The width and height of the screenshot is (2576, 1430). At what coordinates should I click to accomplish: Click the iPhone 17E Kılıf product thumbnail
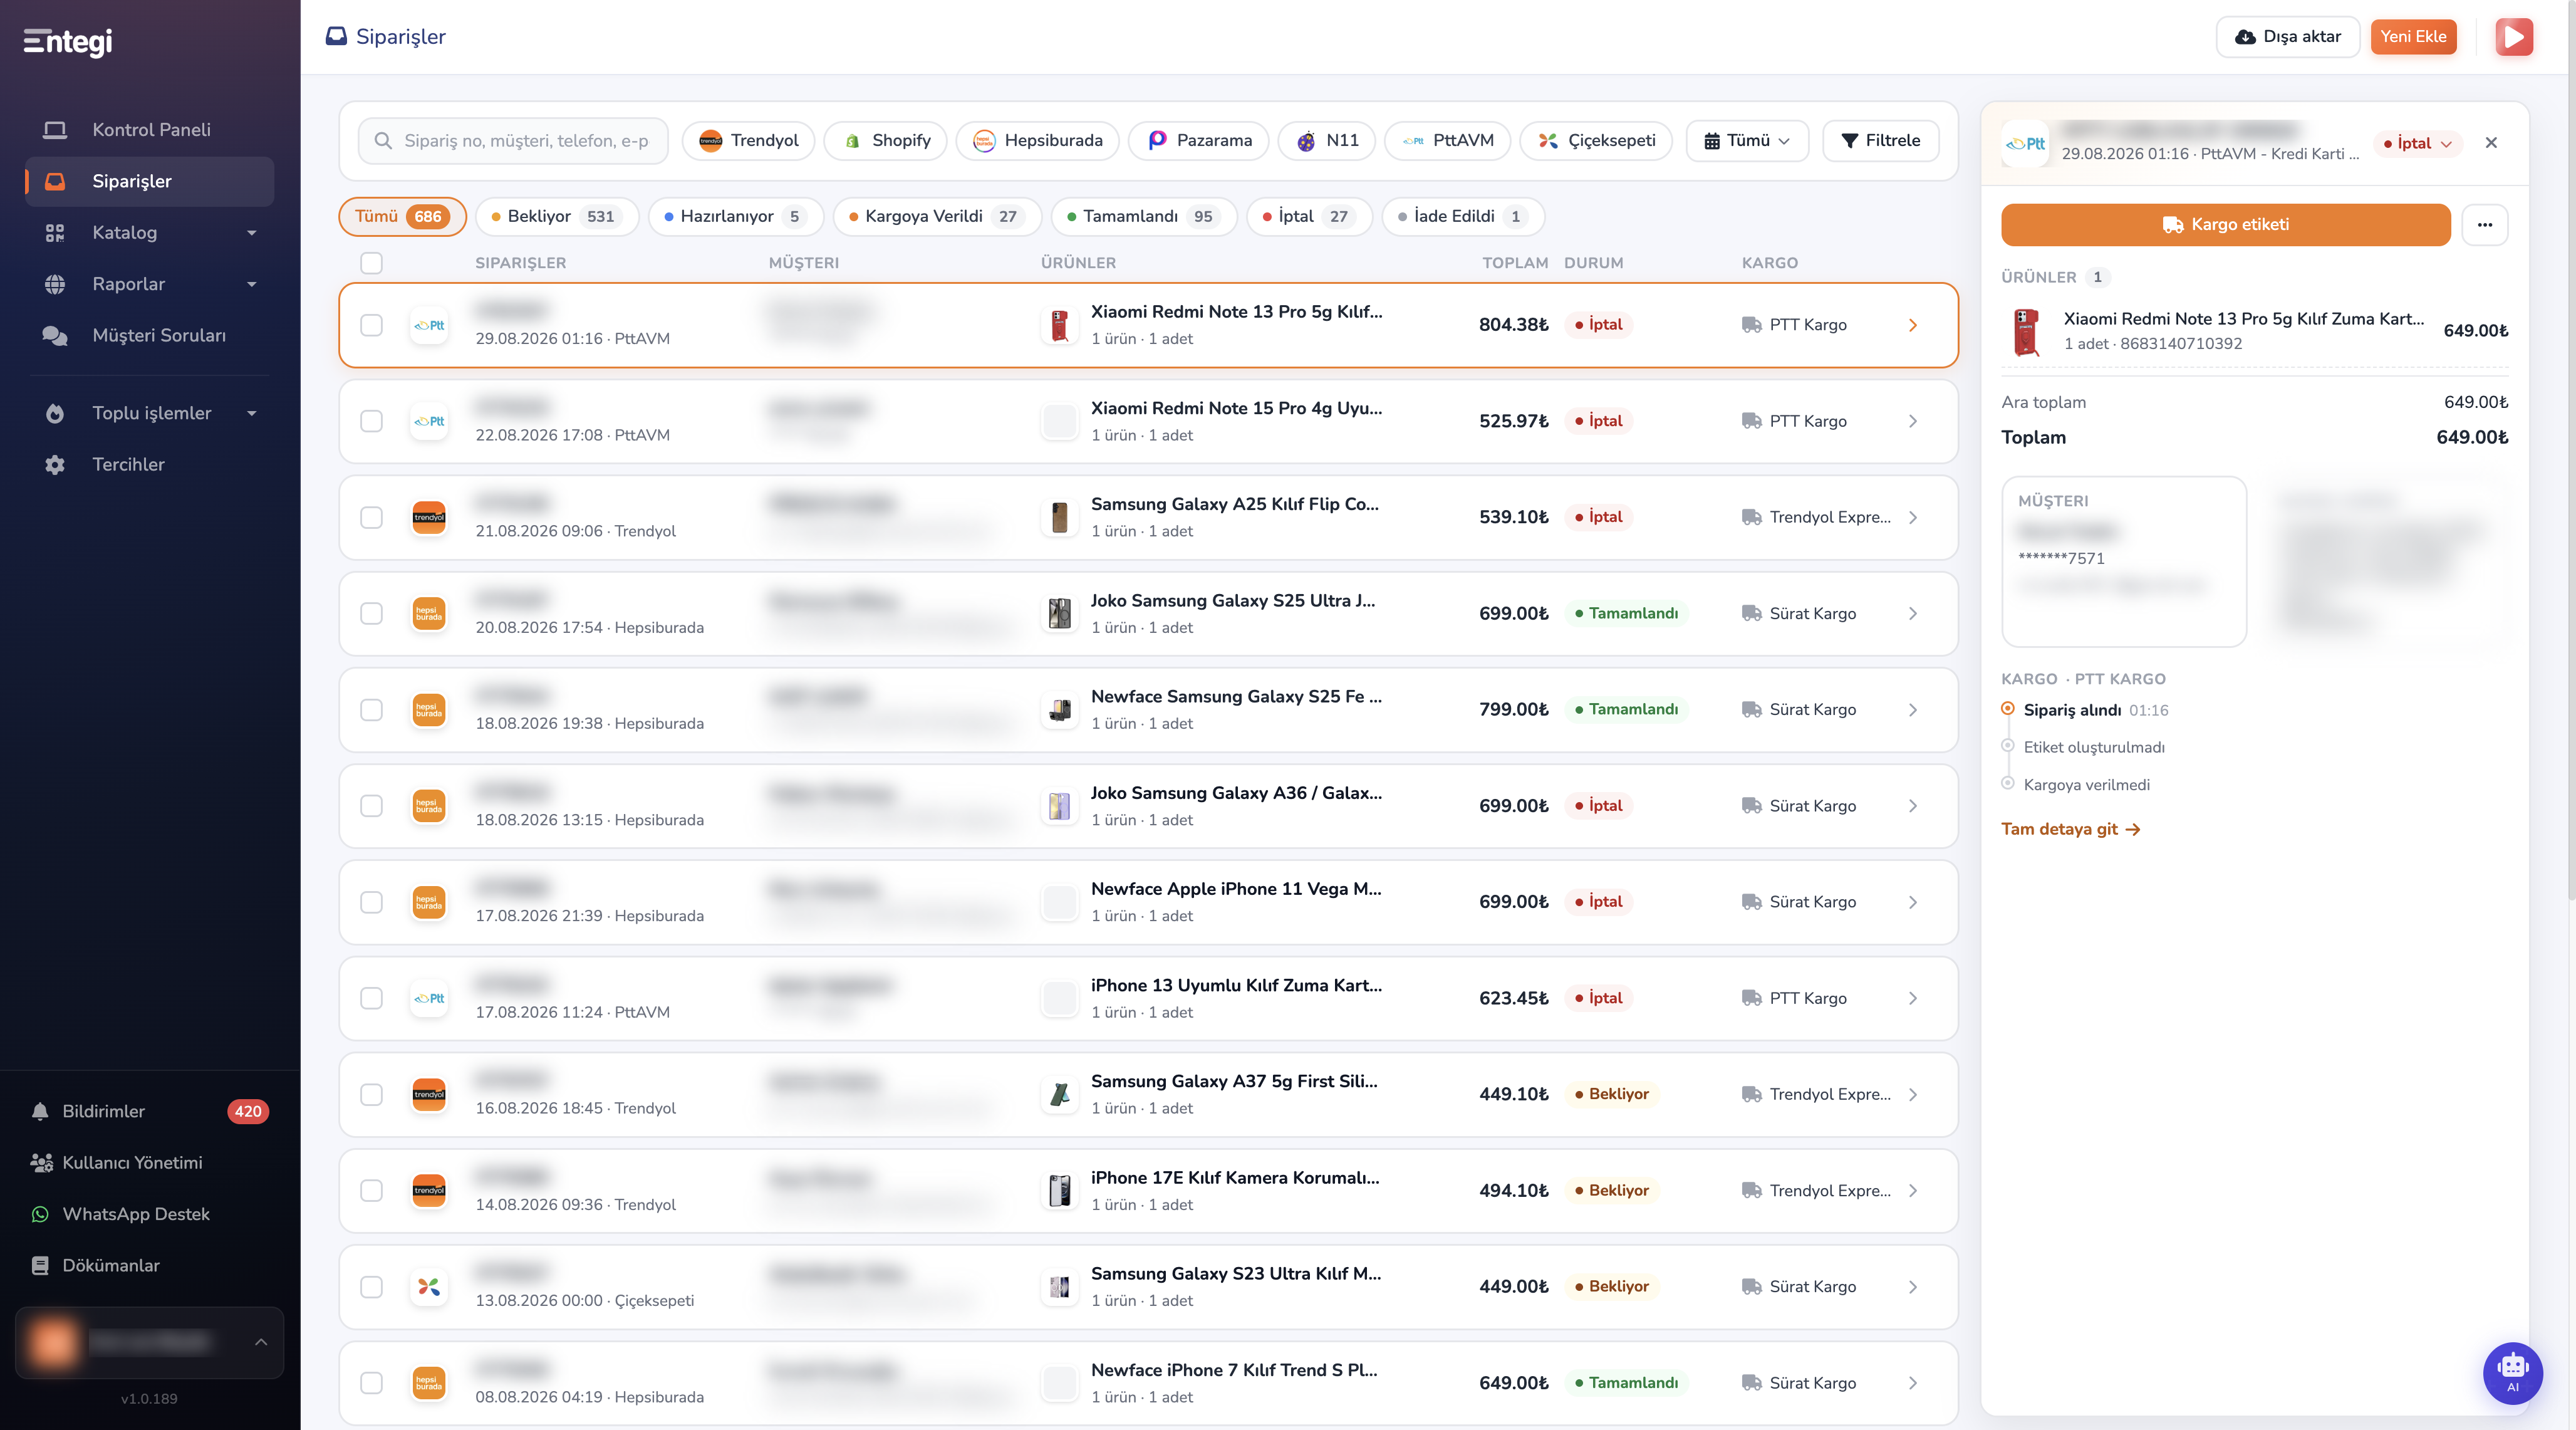pos(1059,1190)
